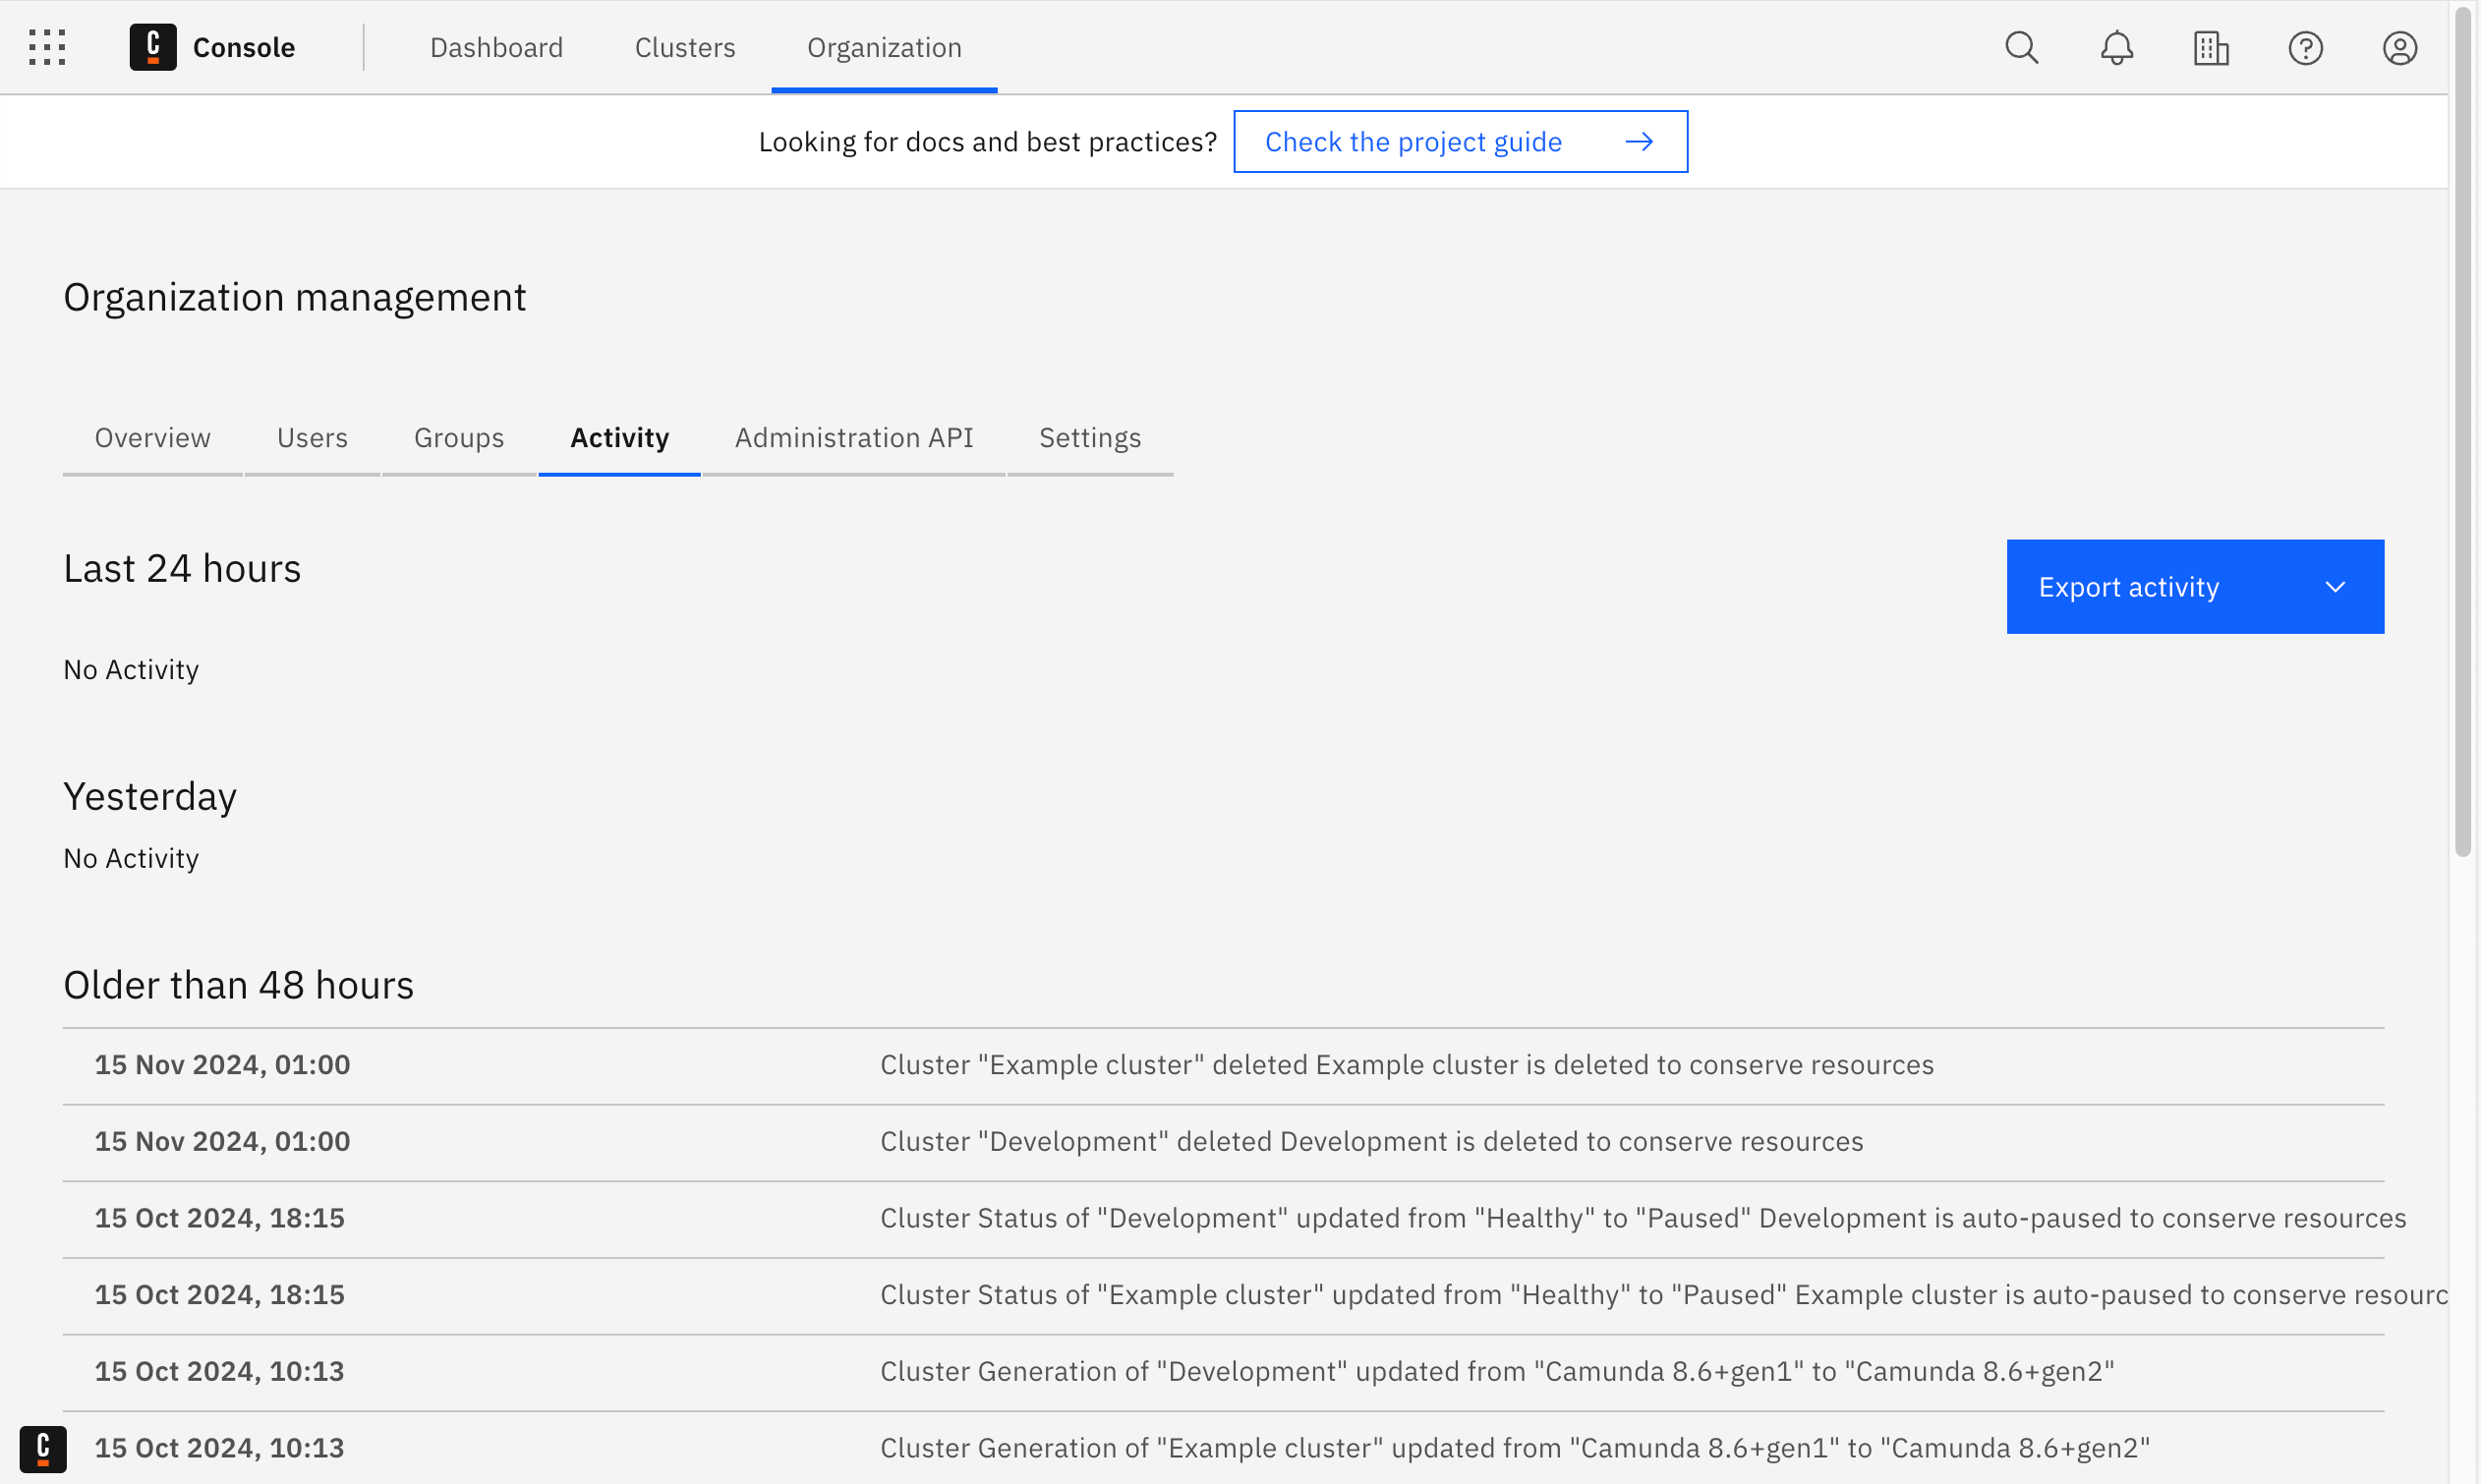Switch to the Users tab
This screenshot has width=2481, height=1484.
coord(313,436)
